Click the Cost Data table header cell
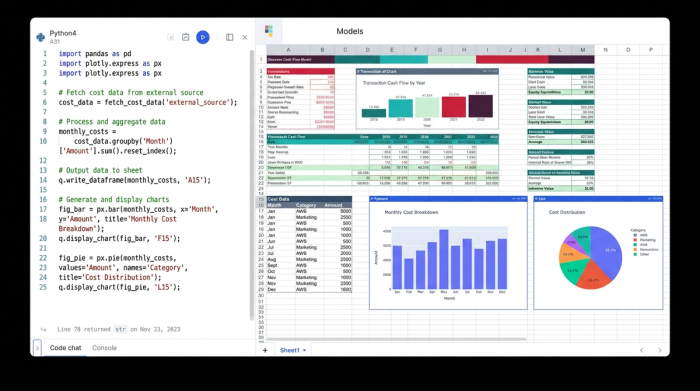700x391 pixels. click(x=309, y=199)
